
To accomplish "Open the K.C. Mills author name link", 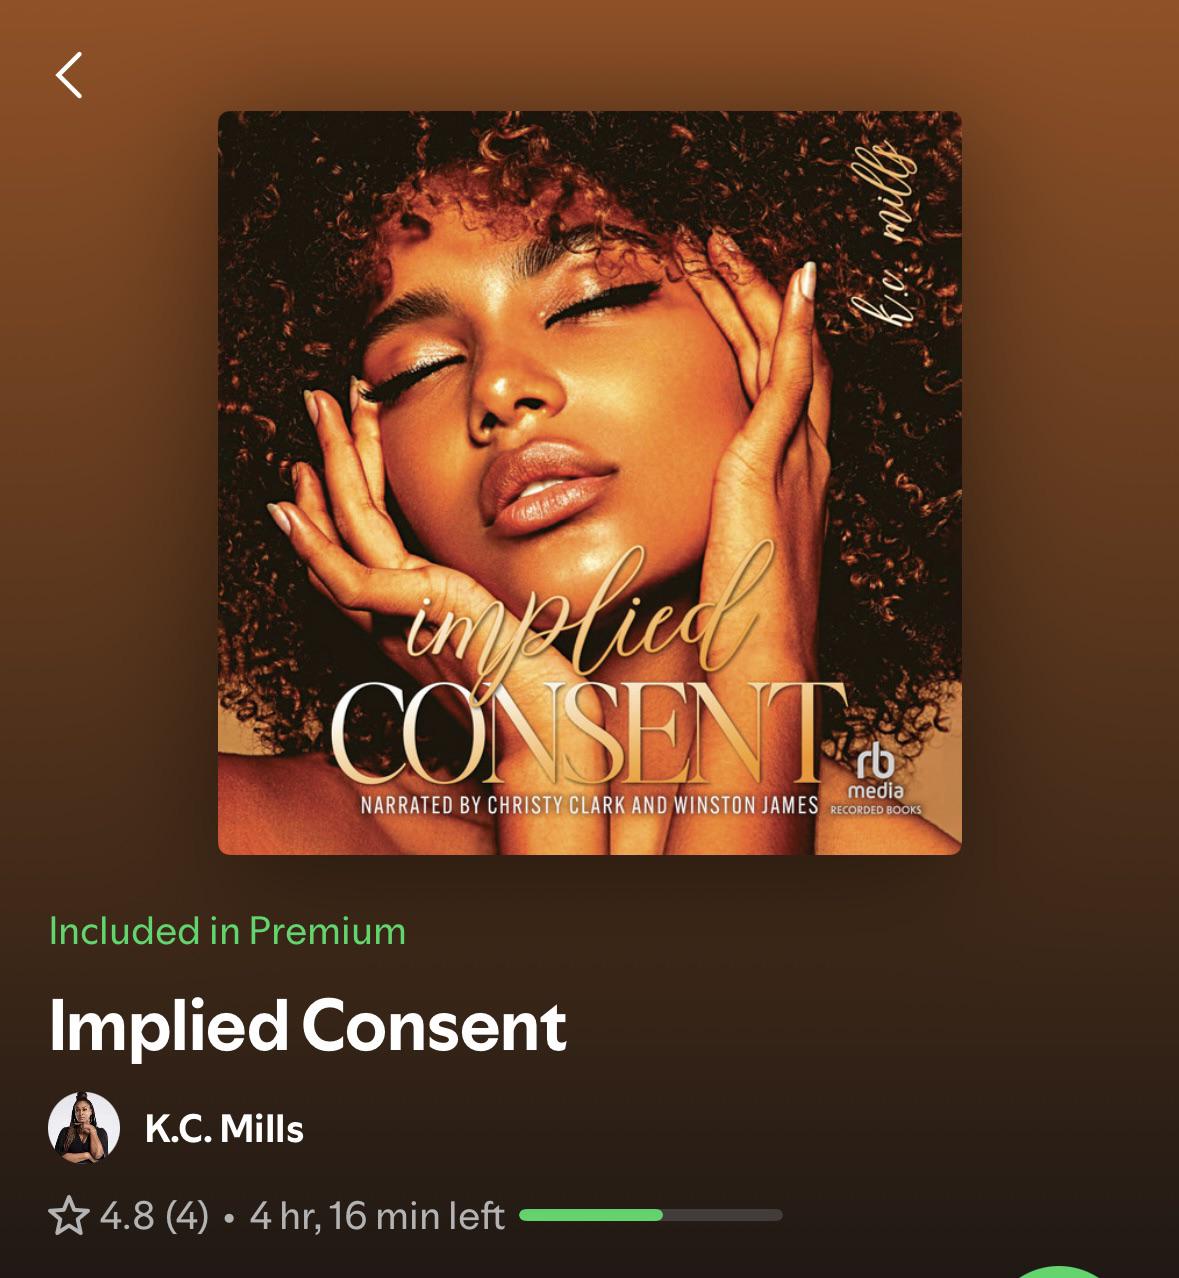I will coord(224,1129).
